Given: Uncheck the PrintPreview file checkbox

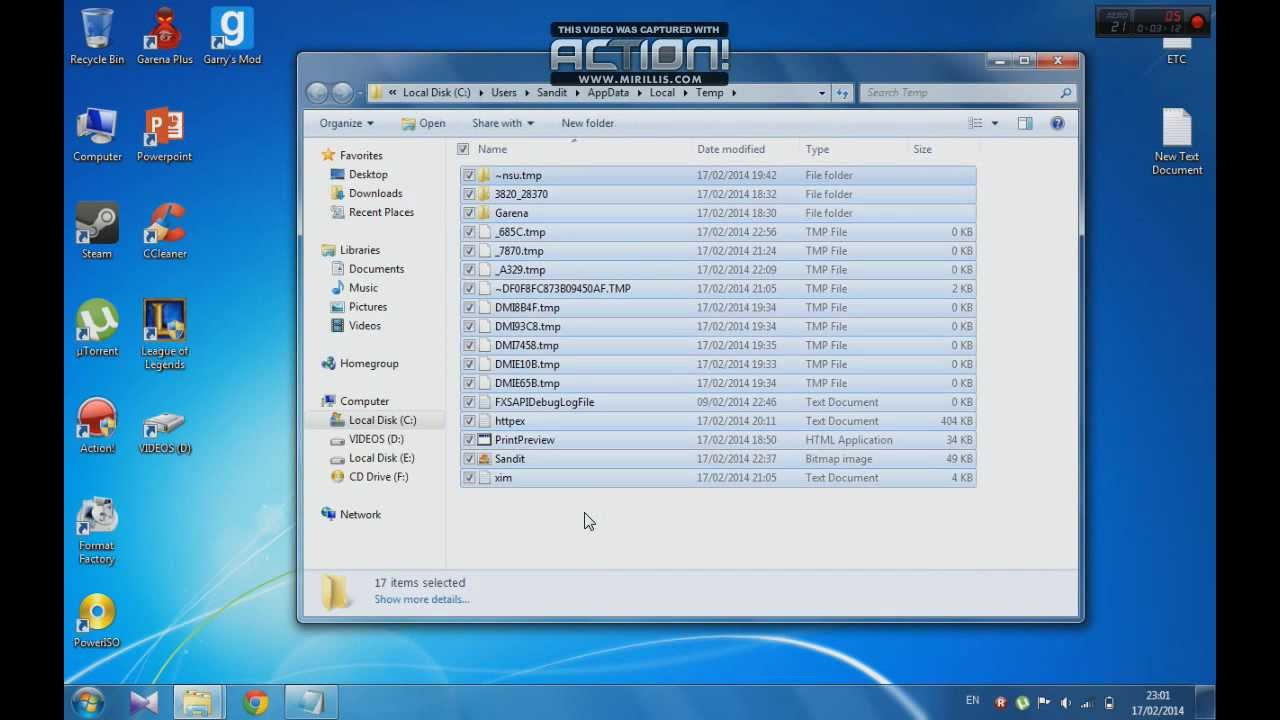Looking at the screenshot, I should point(469,440).
